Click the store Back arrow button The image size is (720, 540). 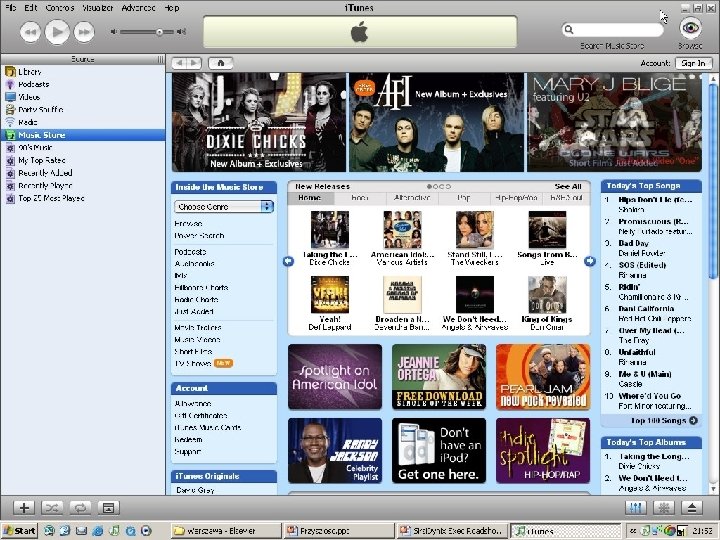point(180,63)
